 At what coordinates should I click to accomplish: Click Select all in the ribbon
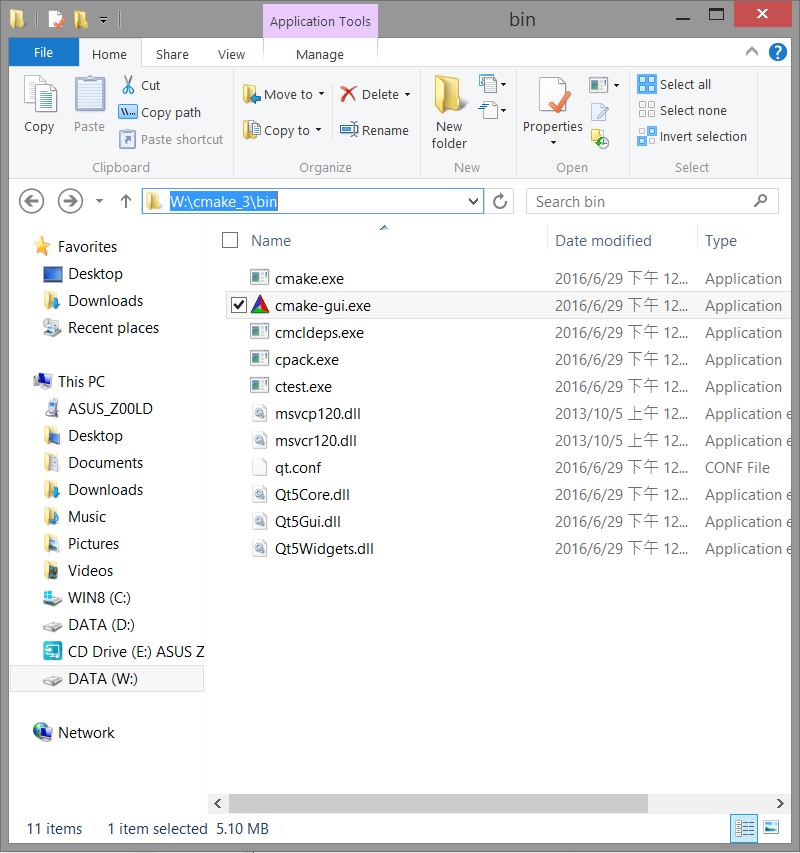click(674, 84)
